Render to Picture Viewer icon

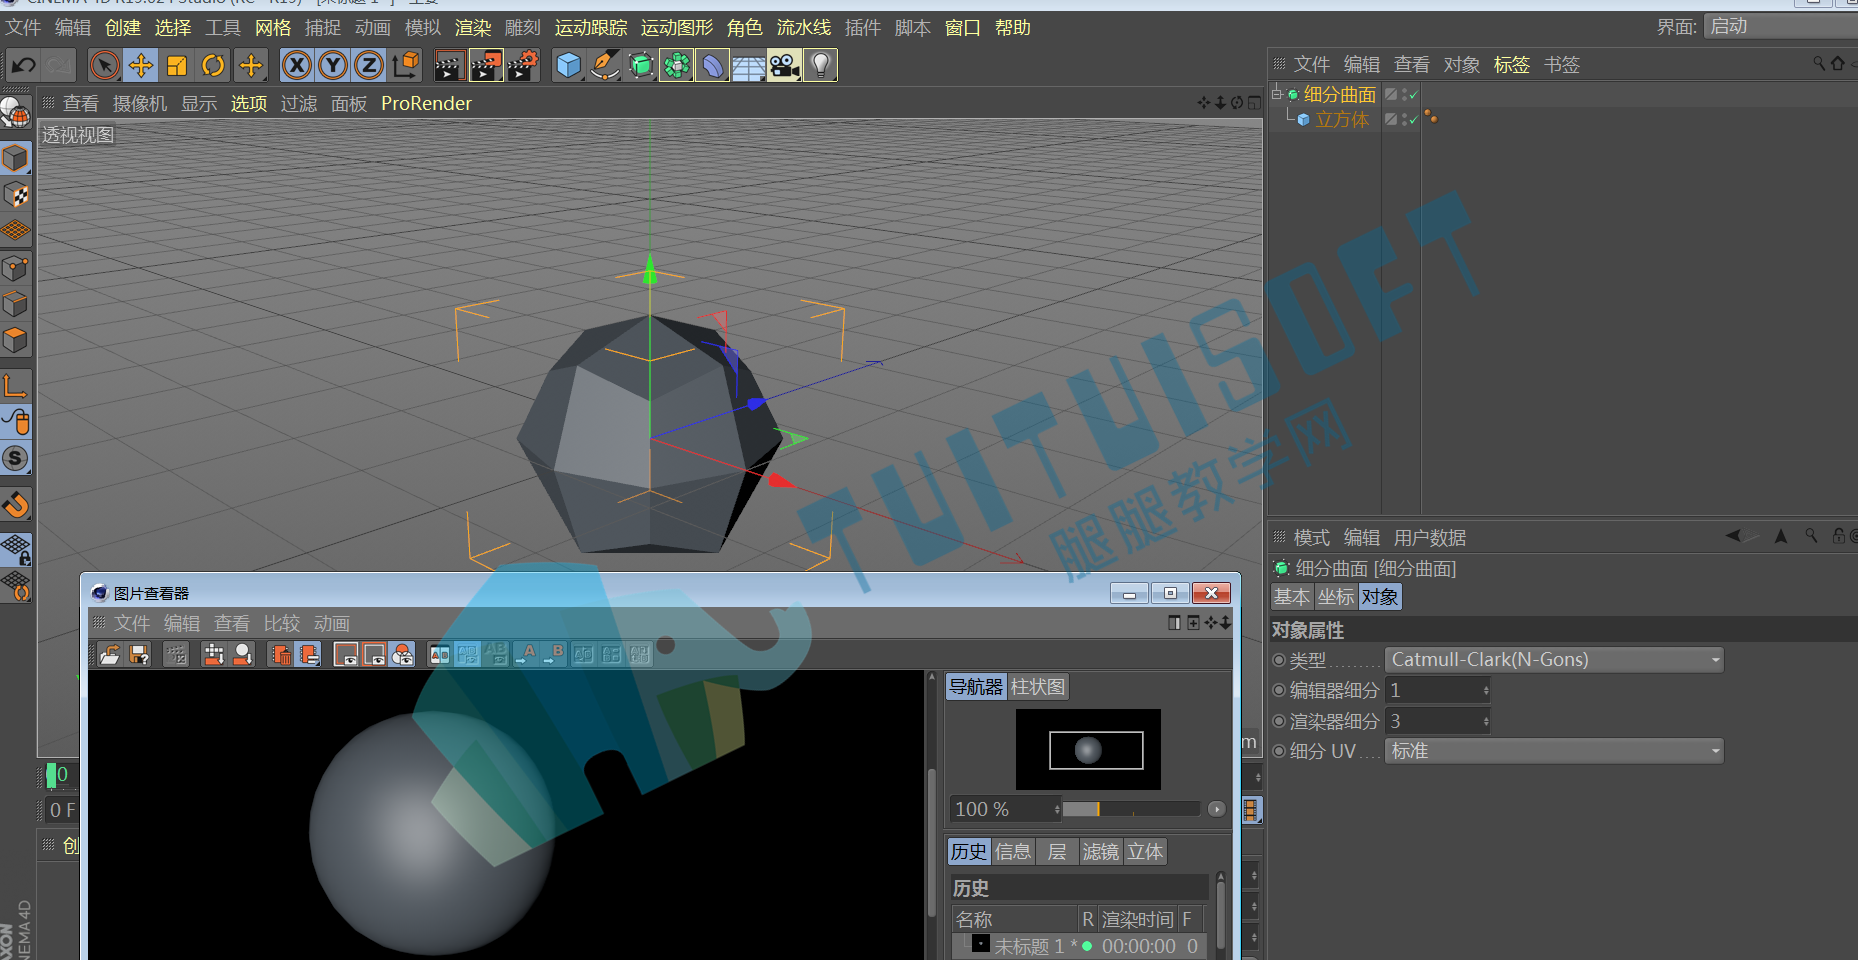coord(486,66)
